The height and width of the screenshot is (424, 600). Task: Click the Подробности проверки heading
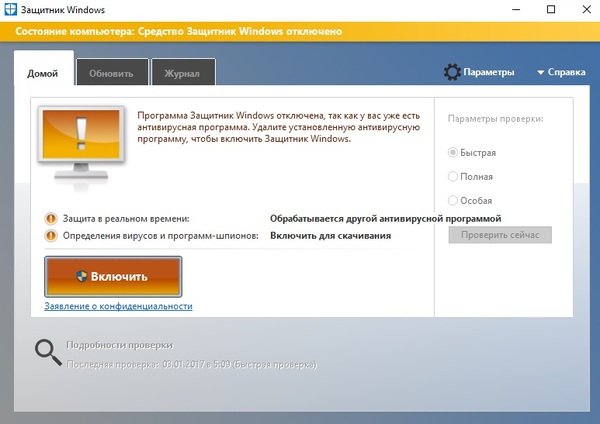pos(119,345)
